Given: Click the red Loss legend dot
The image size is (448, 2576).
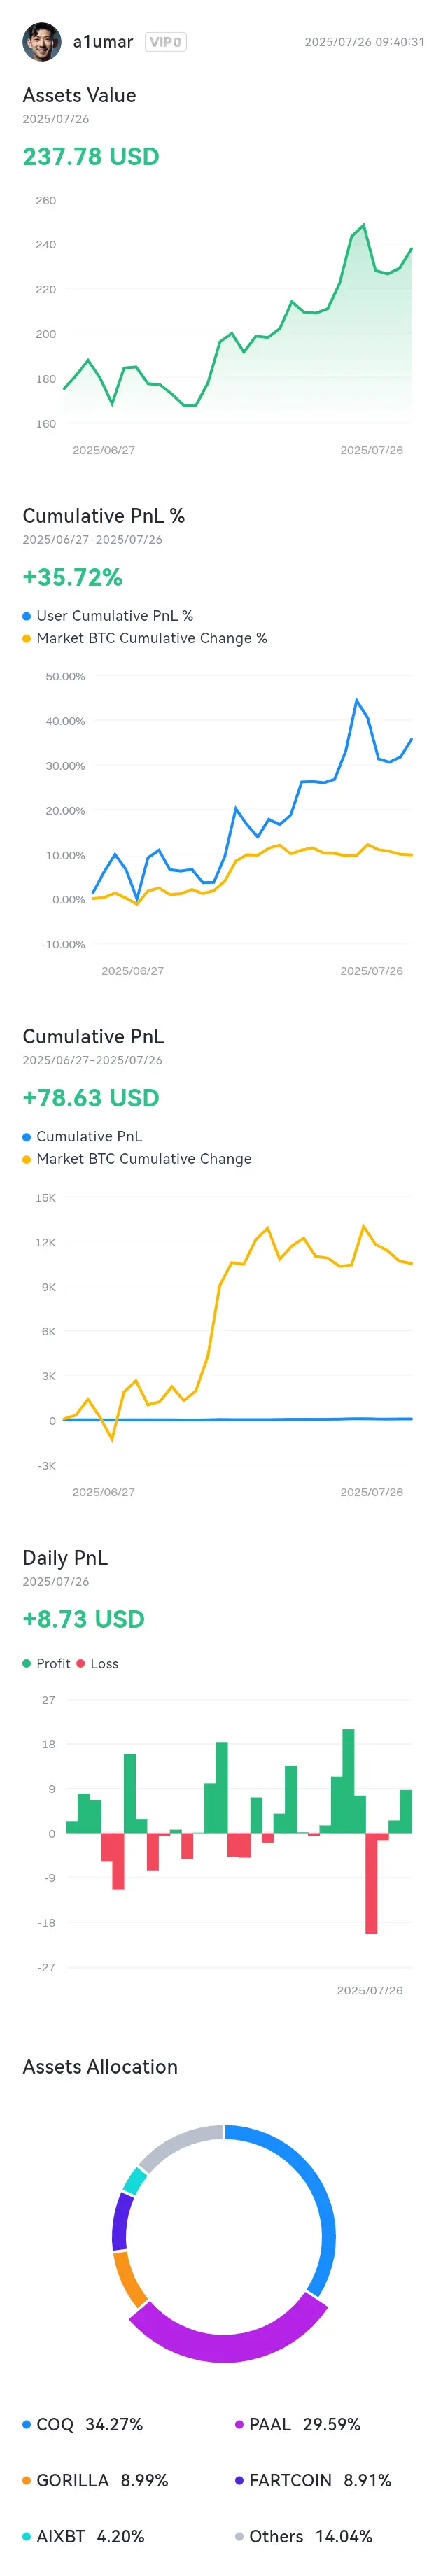Looking at the screenshot, I should (x=81, y=1663).
